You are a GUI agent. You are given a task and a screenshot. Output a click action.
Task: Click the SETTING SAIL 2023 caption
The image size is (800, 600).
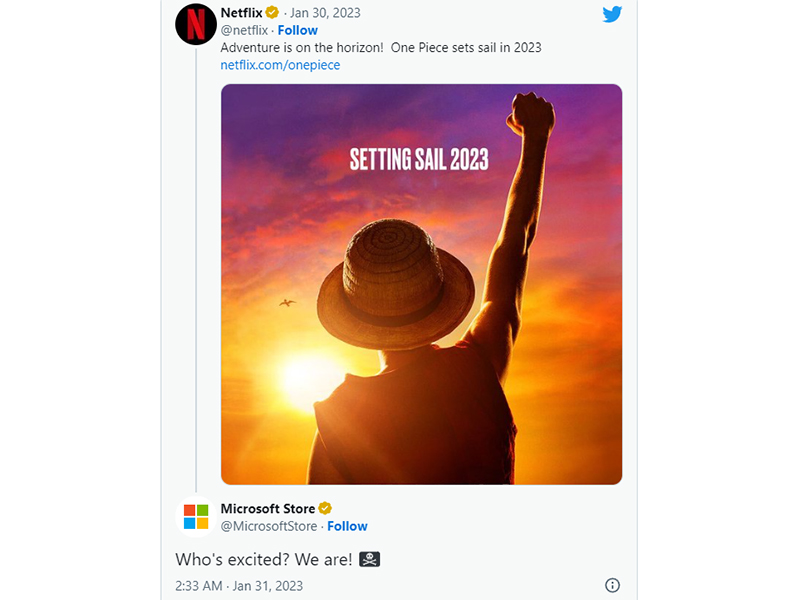[x=418, y=158]
